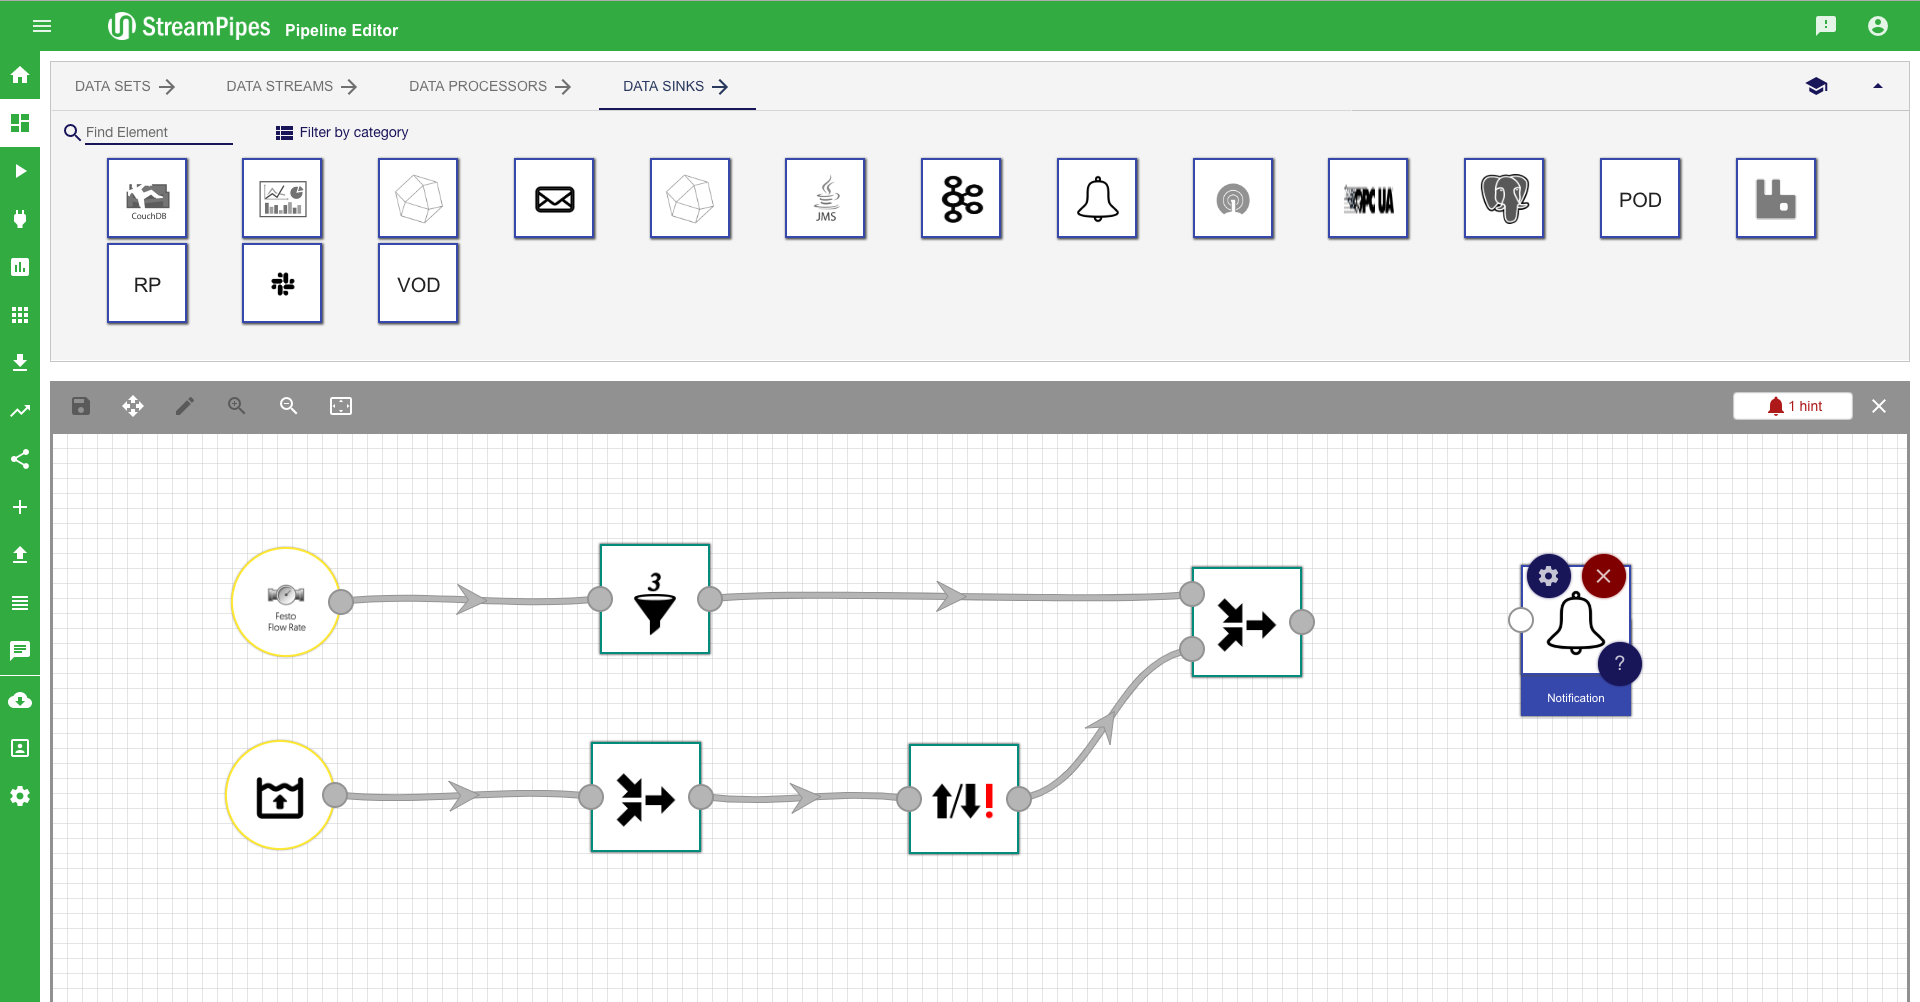This screenshot has width=1920, height=1002.
Task: Open Notification element settings gear
Action: click(1548, 576)
